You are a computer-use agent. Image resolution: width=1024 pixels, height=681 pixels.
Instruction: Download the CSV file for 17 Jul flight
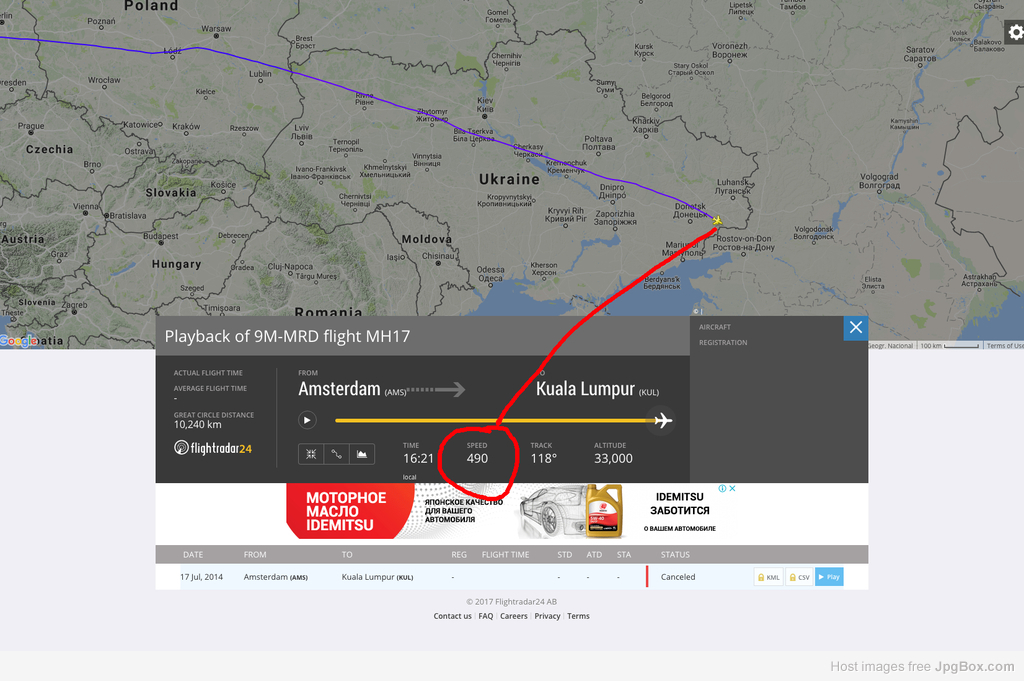click(799, 577)
